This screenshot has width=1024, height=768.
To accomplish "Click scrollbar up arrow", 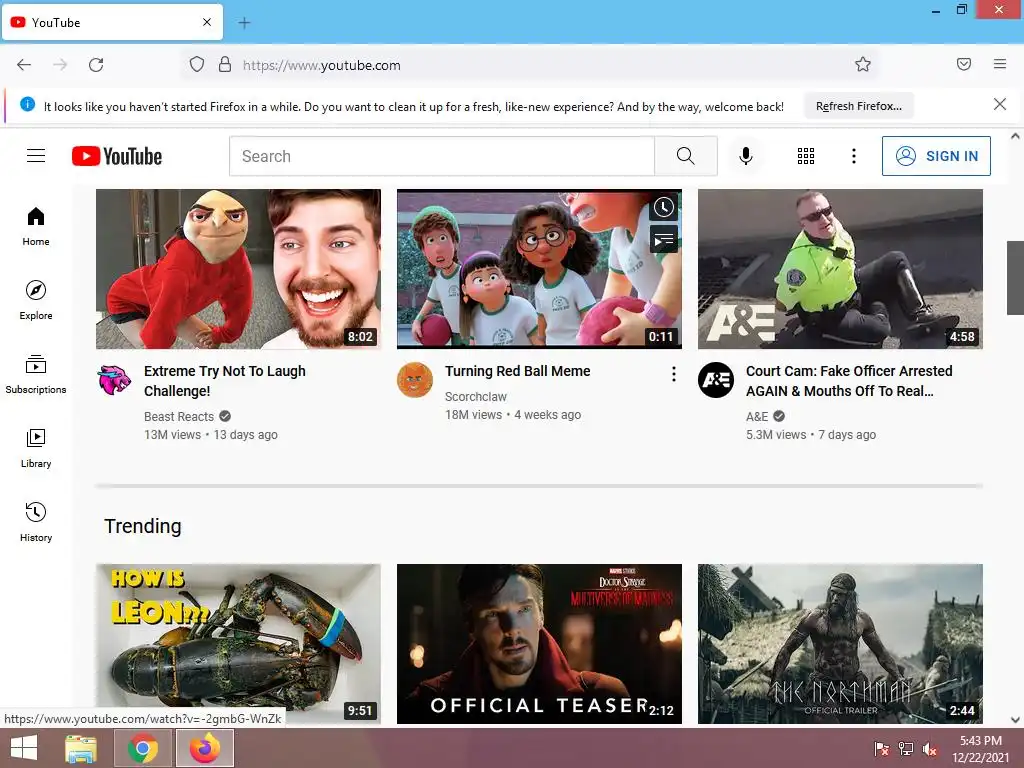I will [1015, 136].
